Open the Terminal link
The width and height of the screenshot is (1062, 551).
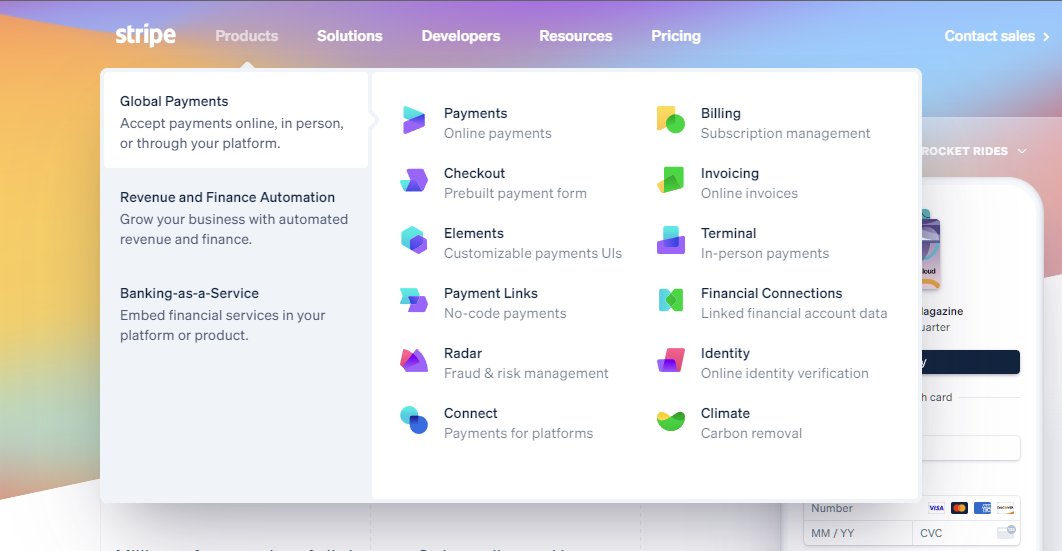pos(728,233)
